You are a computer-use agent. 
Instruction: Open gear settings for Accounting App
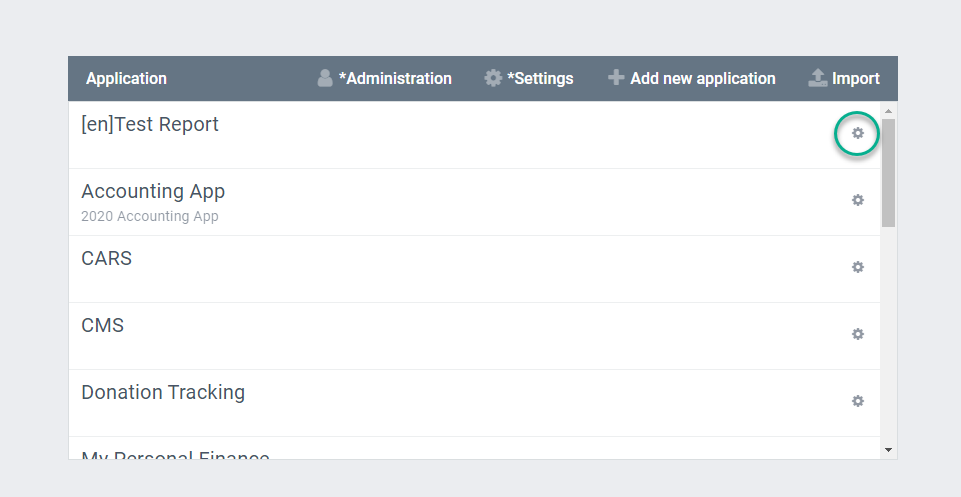[x=857, y=200]
